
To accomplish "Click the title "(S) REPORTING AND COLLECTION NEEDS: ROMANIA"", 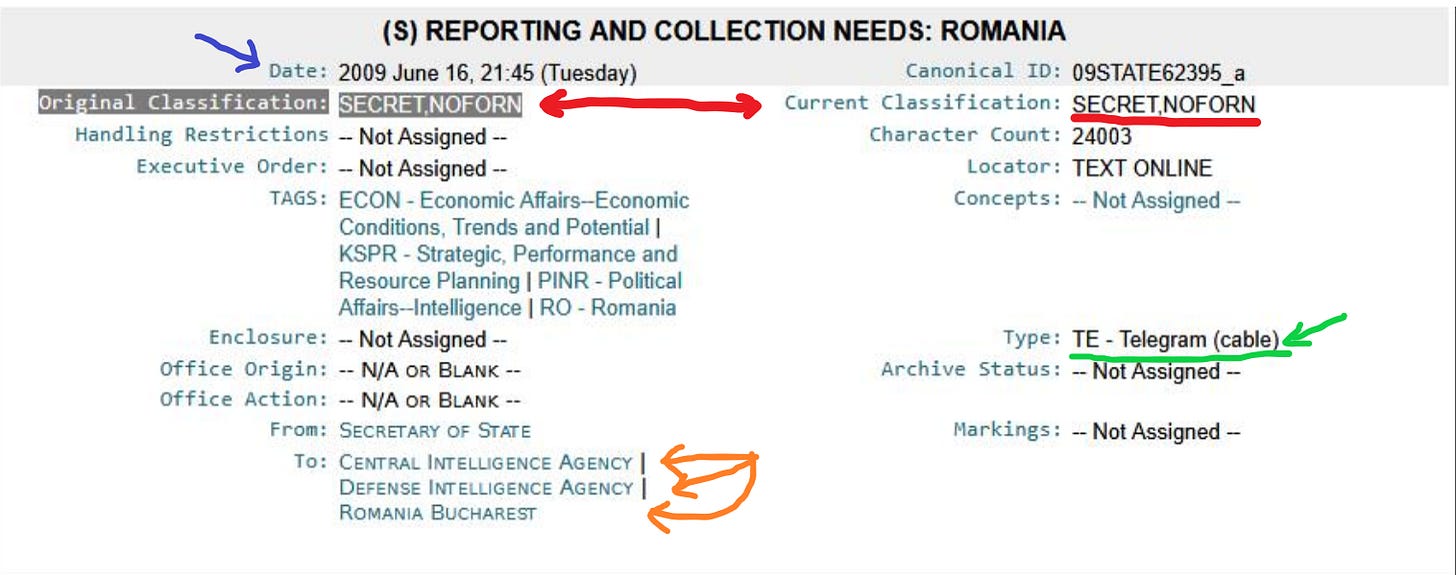I will 724,31.
